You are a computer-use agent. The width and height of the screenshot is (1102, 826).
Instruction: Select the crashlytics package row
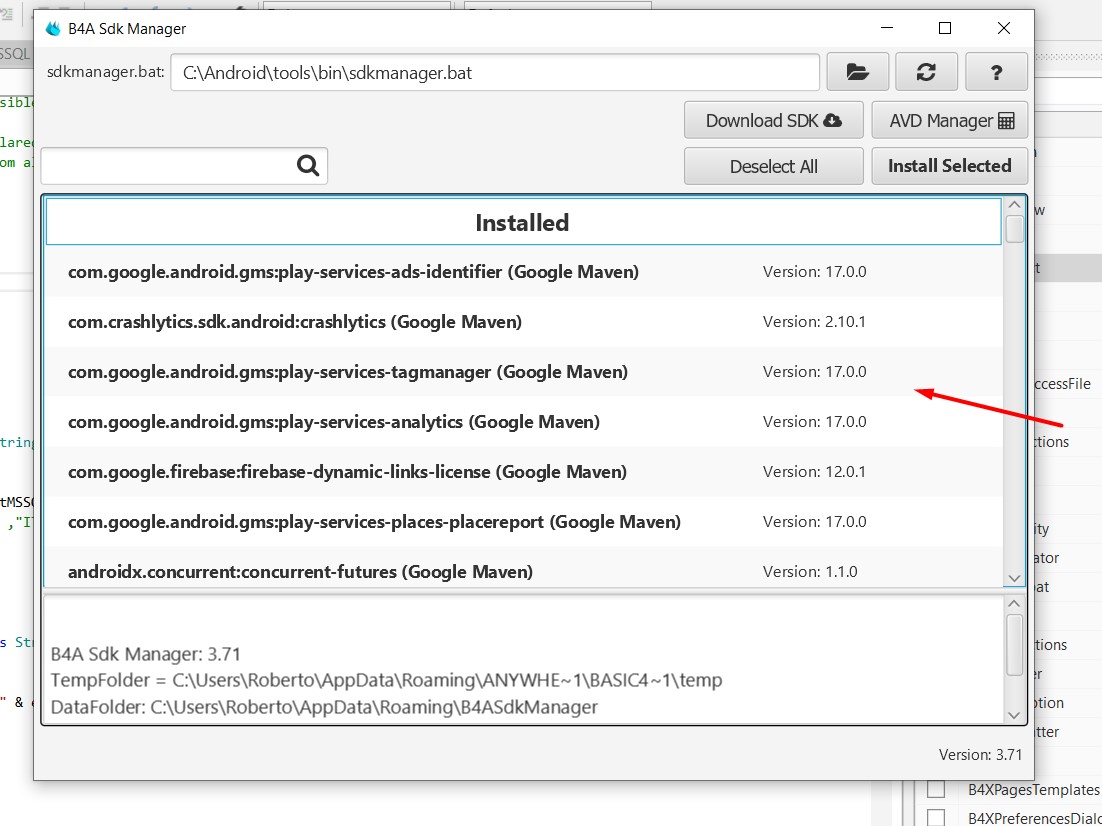(x=523, y=322)
